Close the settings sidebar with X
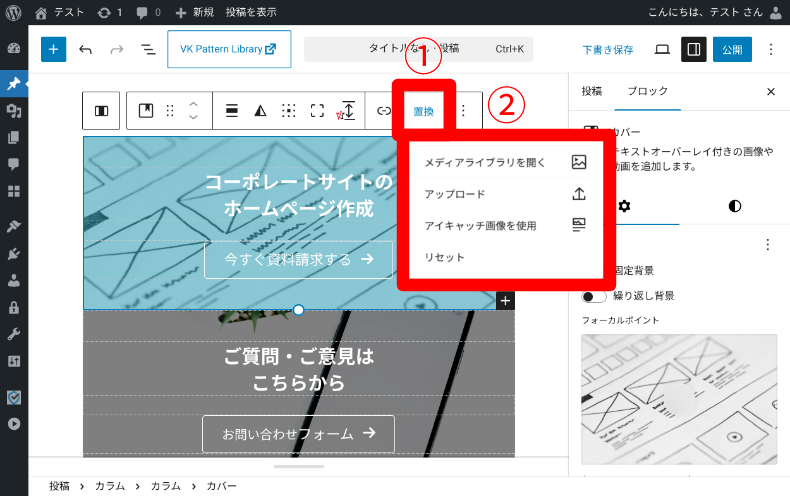The width and height of the screenshot is (790, 496). point(770,91)
